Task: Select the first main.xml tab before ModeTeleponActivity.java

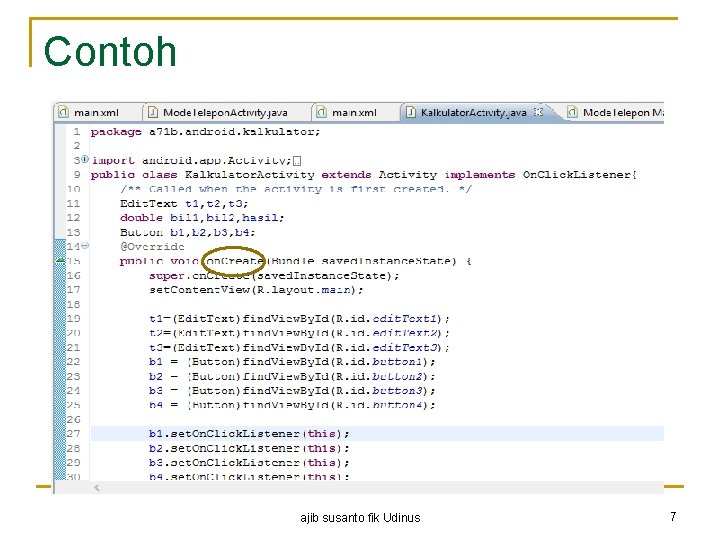Action: (x=96, y=112)
